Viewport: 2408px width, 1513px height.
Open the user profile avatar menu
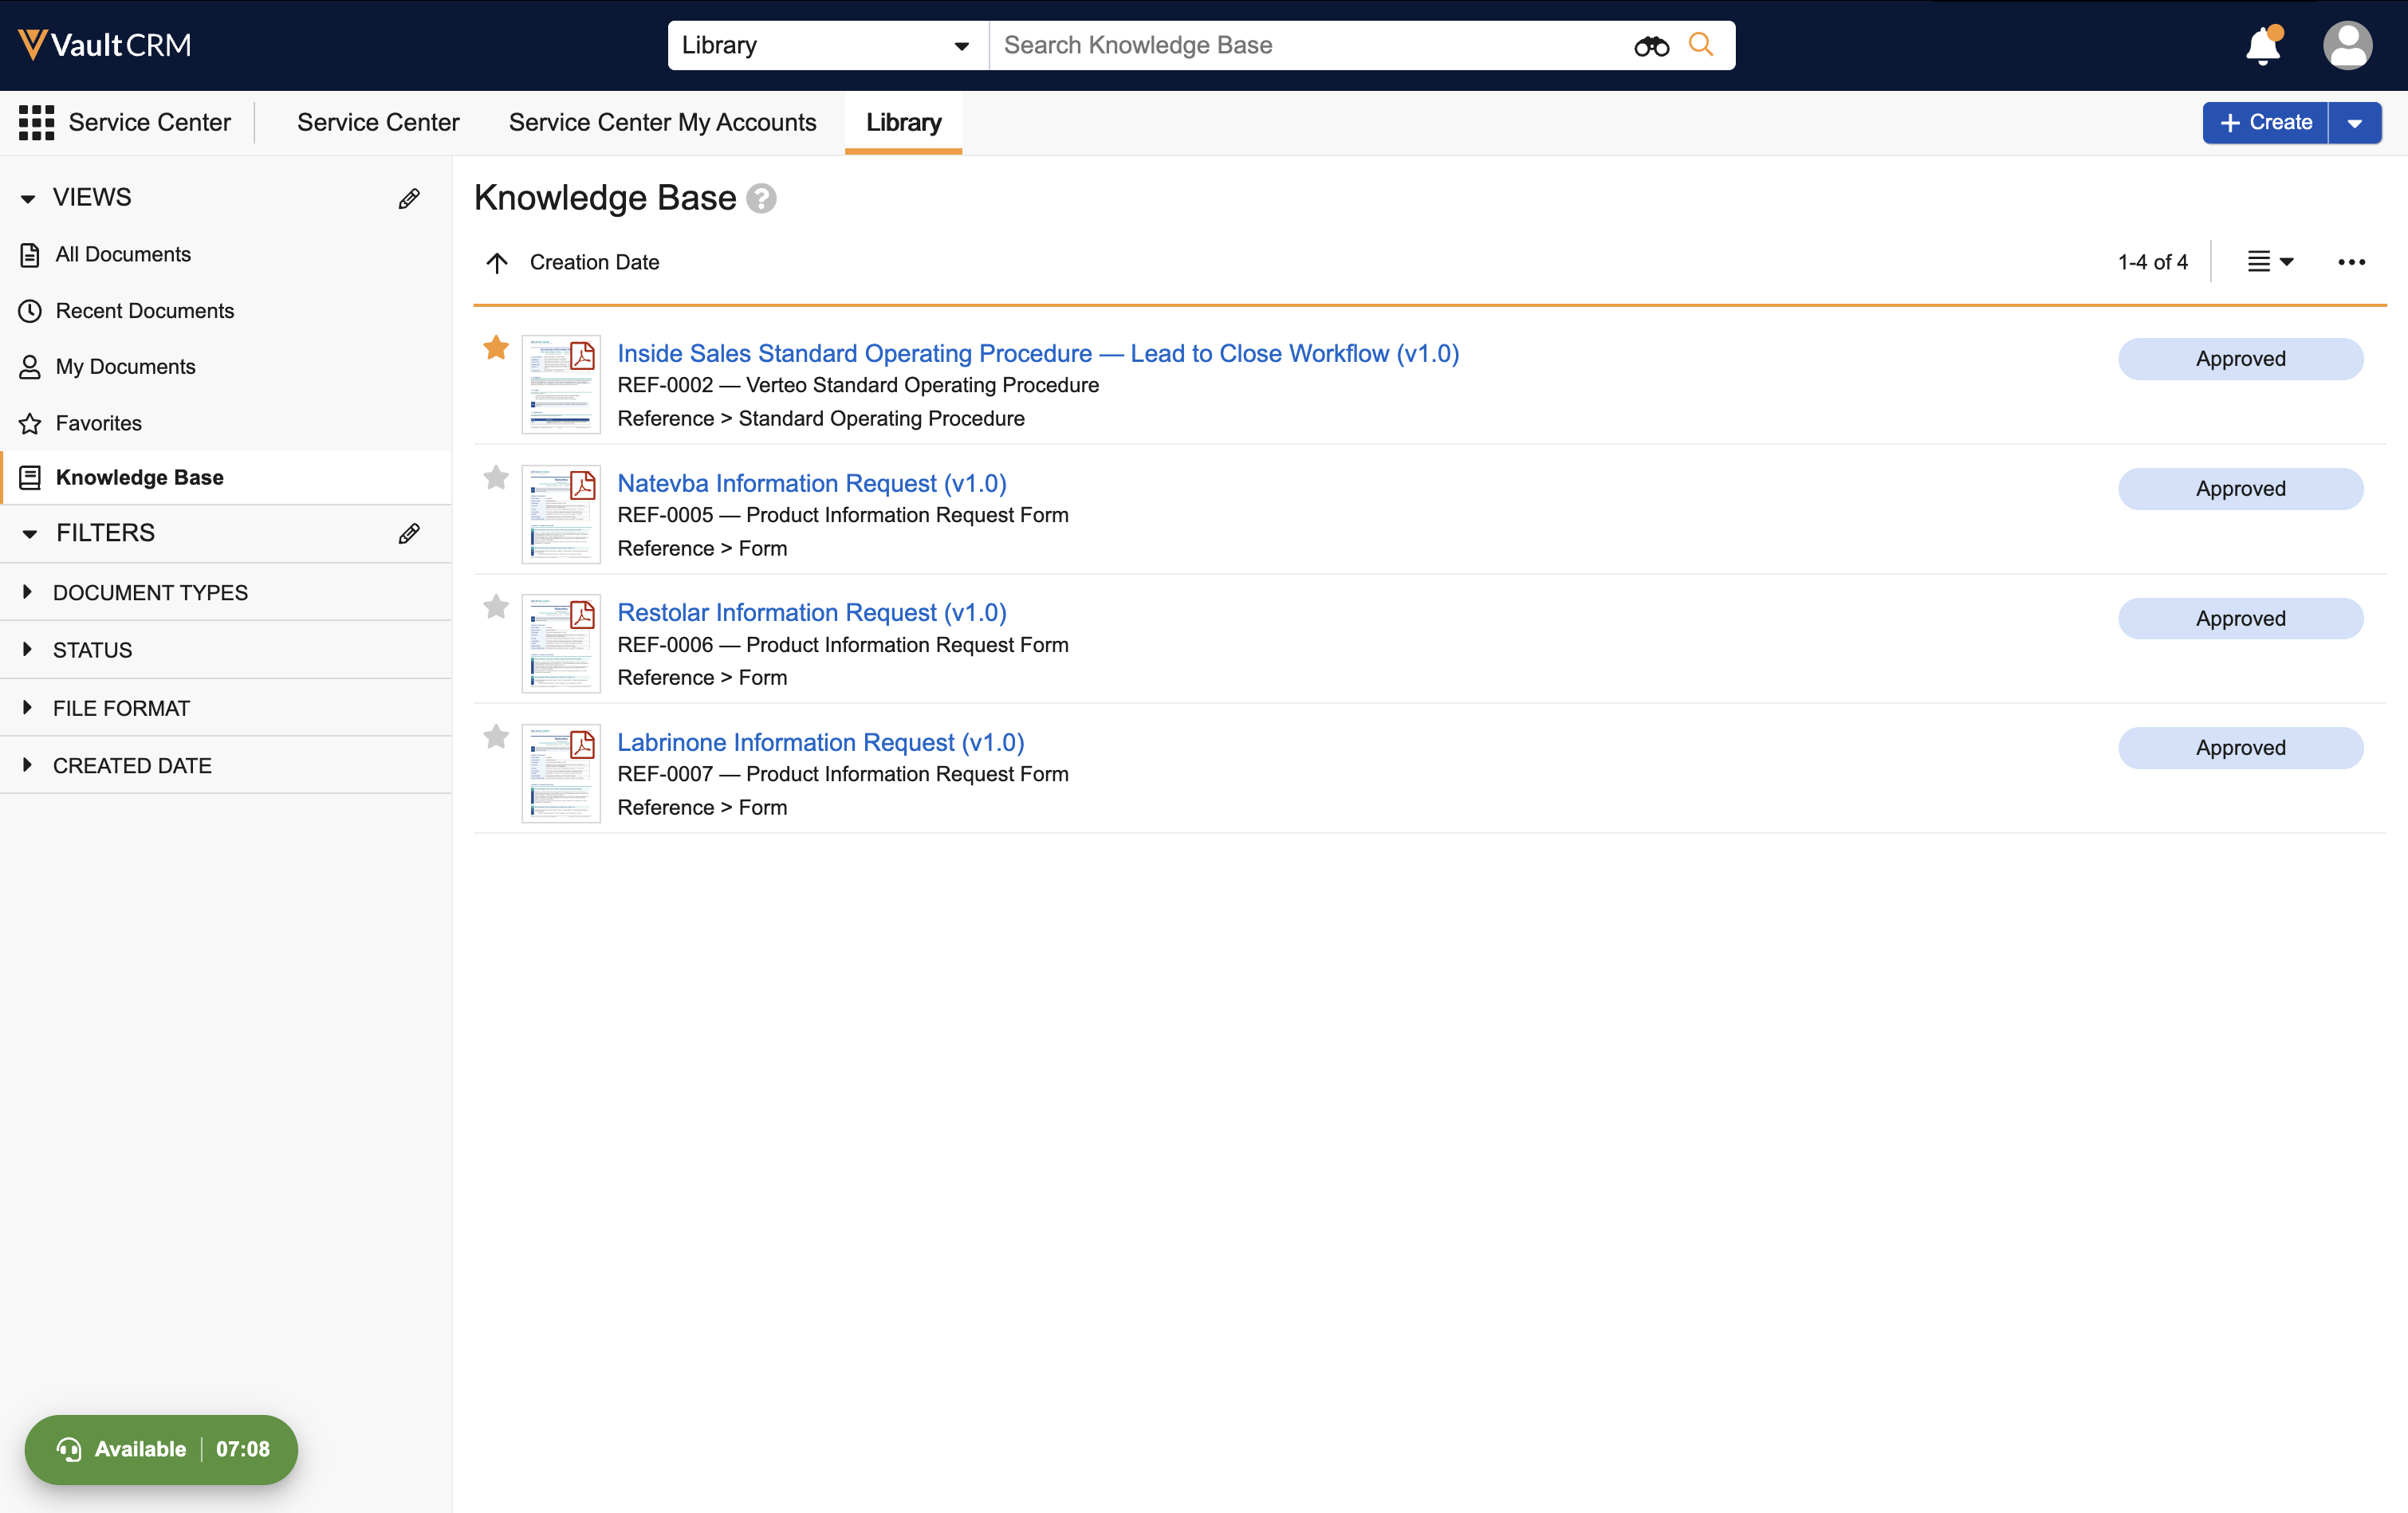pyautogui.click(x=2347, y=46)
